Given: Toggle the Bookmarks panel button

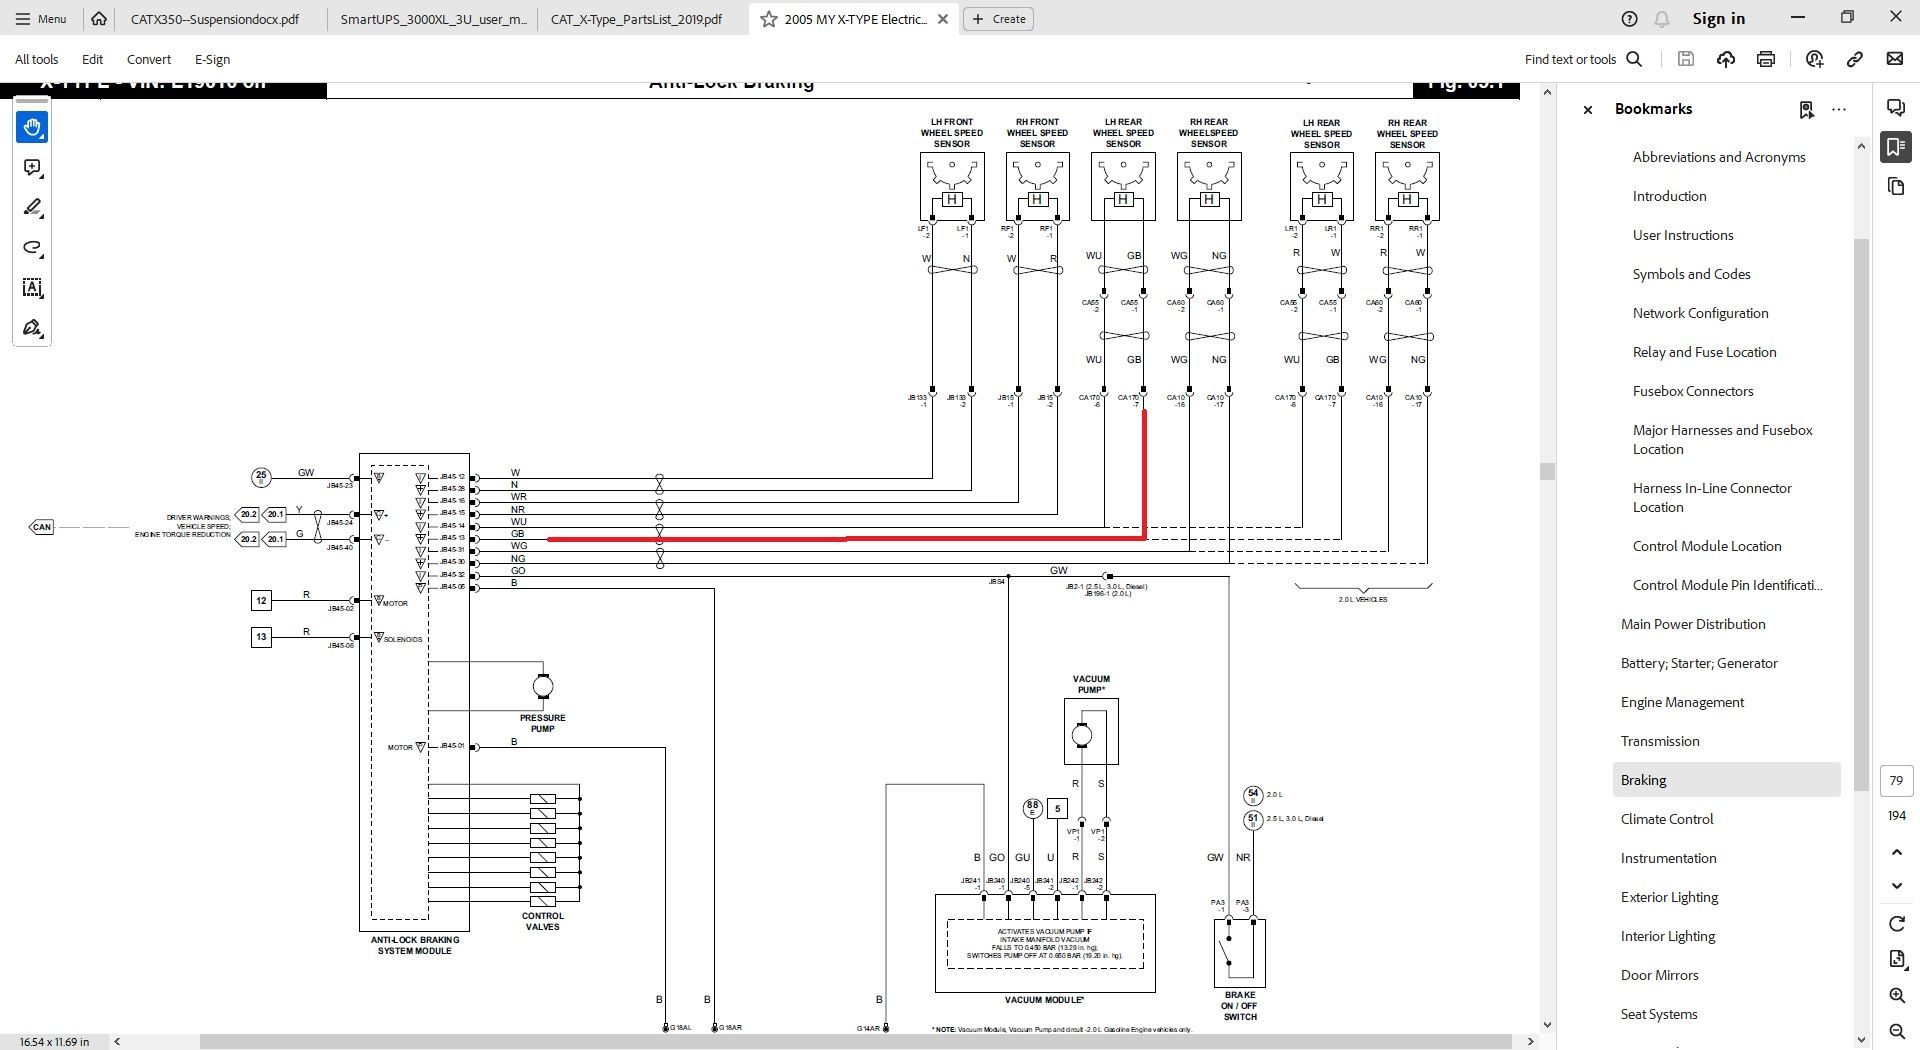Looking at the screenshot, I should (x=1895, y=147).
